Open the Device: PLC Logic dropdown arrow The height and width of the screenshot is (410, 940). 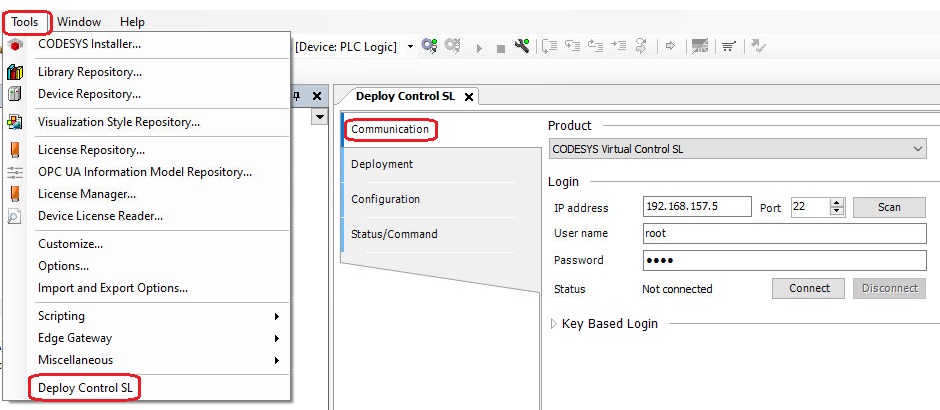(x=410, y=47)
